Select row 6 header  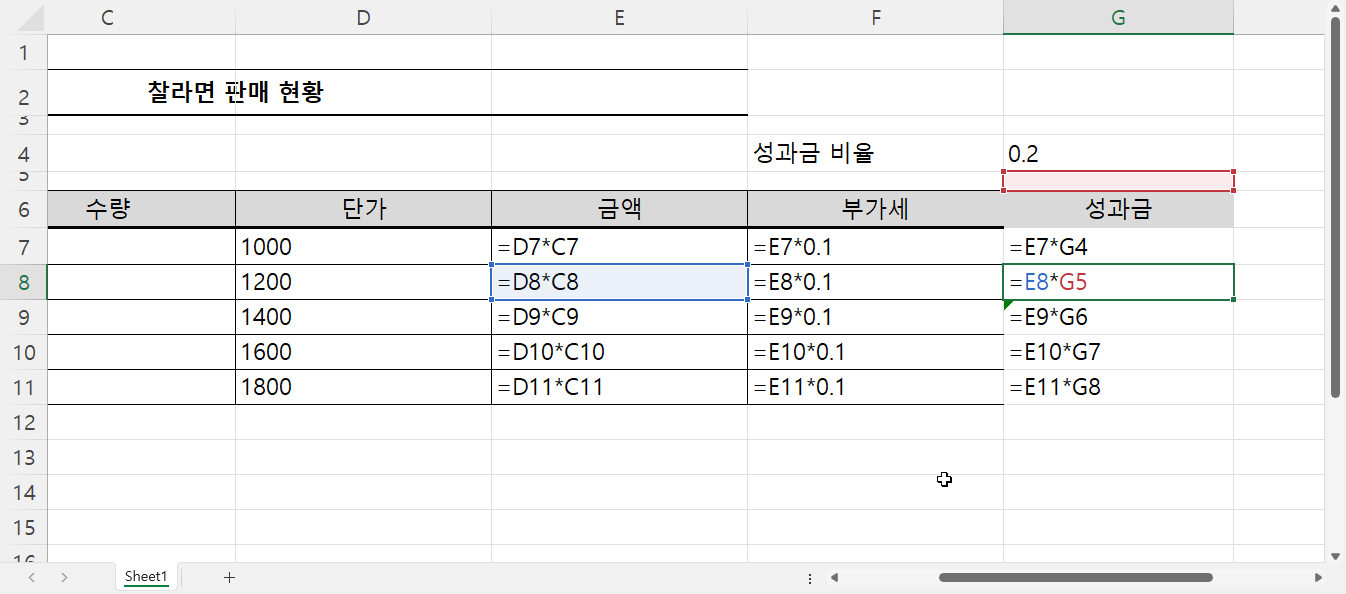[x=23, y=209]
